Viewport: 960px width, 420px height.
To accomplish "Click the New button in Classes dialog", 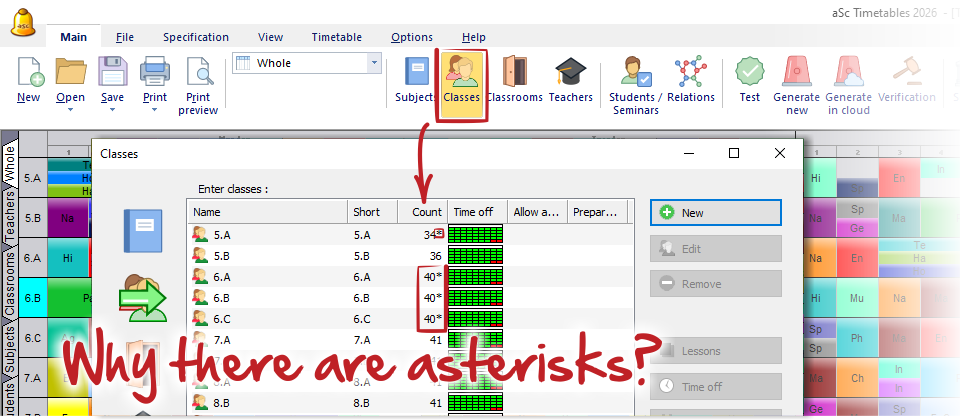I will pyautogui.click(x=715, y=212).
